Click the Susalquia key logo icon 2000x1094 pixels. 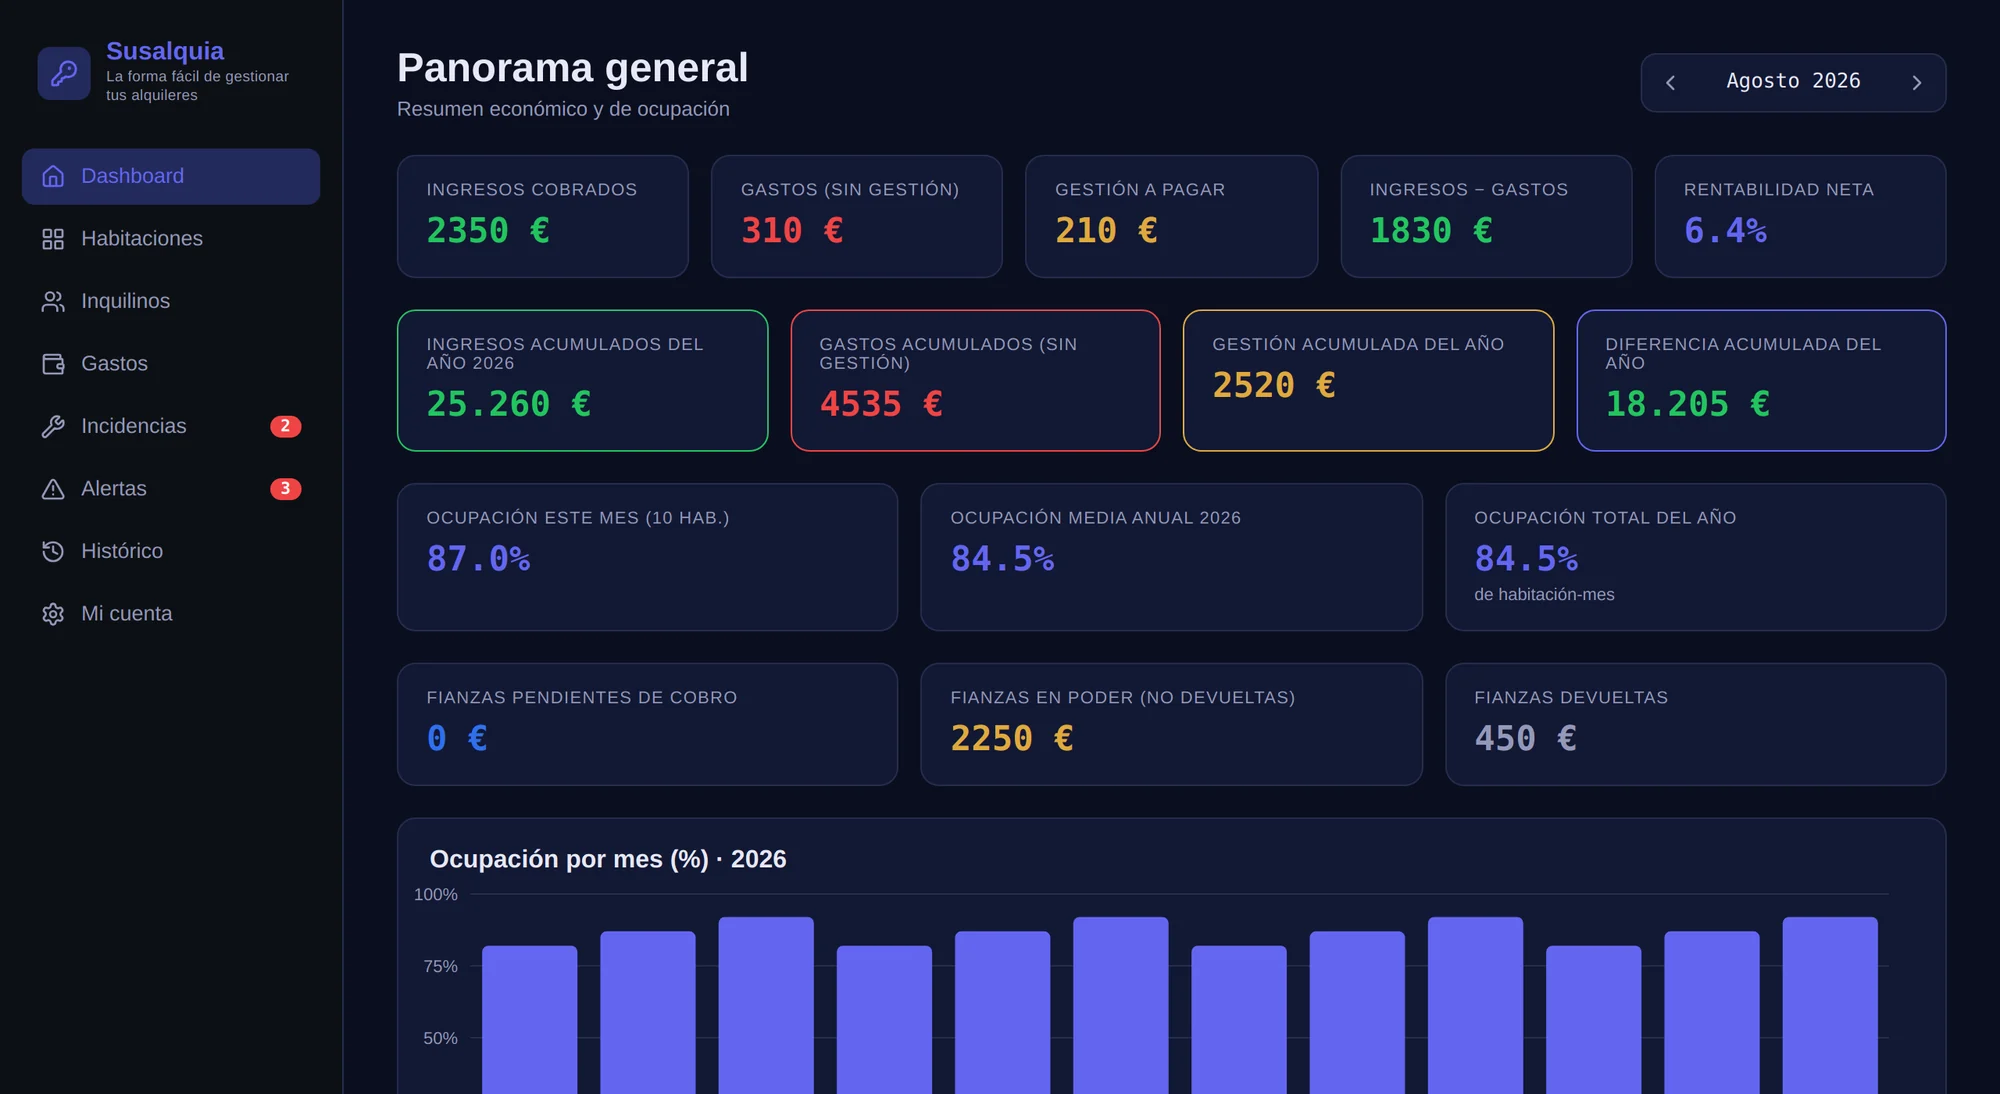tap(64, 73)
